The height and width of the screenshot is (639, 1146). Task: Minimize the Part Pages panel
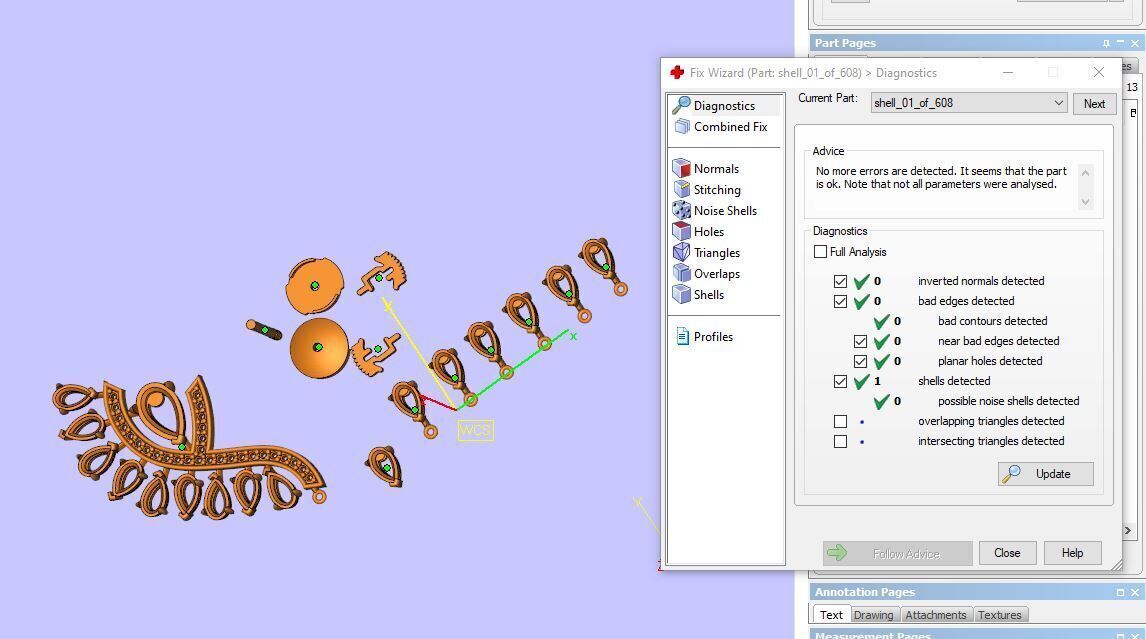pyautogui.click(x=1120, y=44)
